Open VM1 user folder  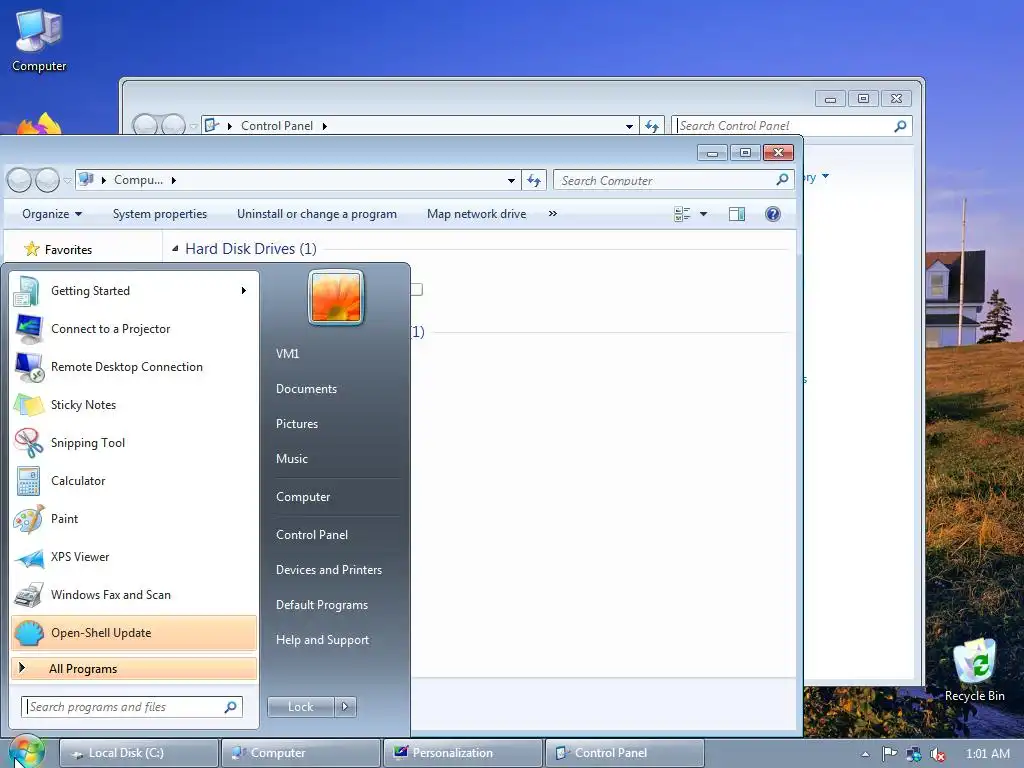287,353
